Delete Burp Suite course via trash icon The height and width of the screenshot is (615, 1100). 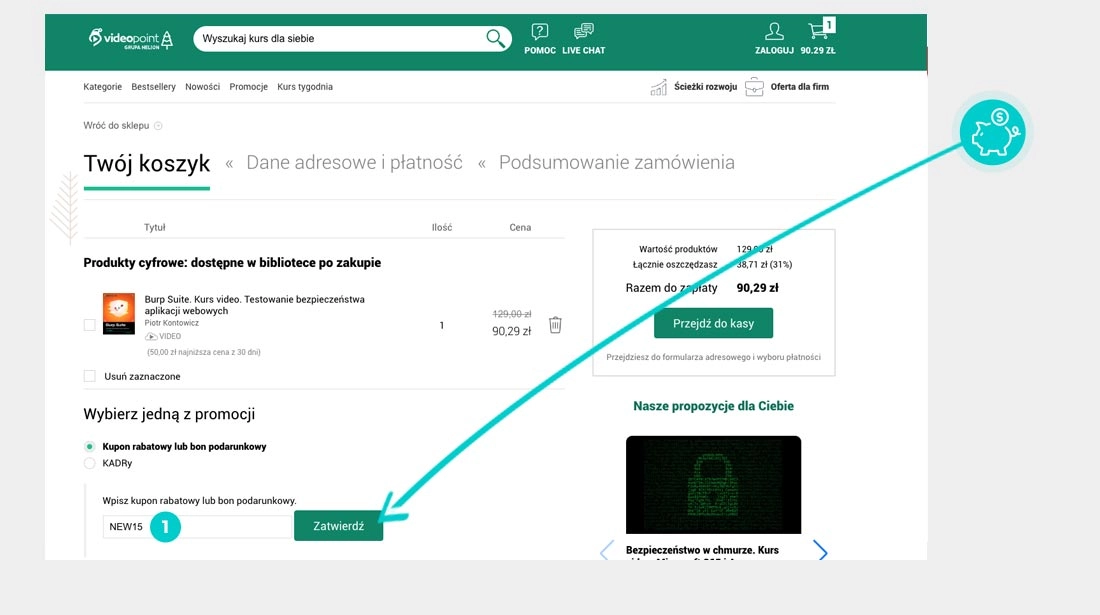[556, 325]
